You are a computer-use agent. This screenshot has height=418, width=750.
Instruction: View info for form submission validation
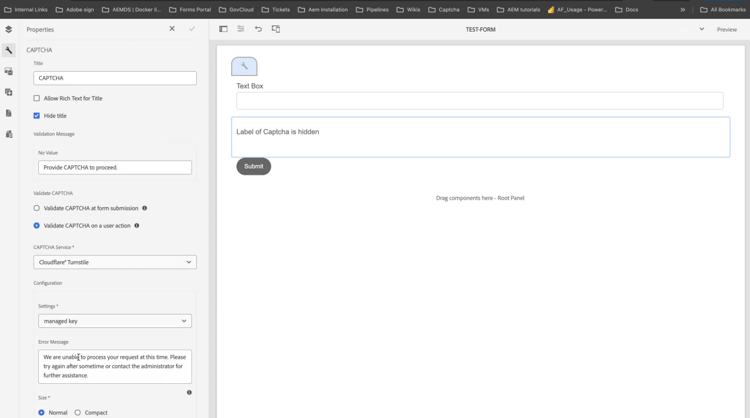coord(144,208)
